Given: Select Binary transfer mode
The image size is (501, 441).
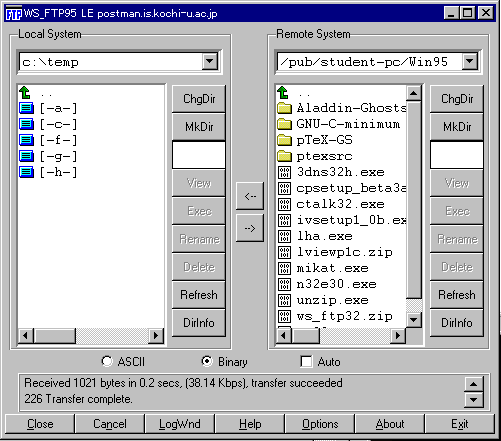Looking at the screenshot, I should [x=207, y=361].
